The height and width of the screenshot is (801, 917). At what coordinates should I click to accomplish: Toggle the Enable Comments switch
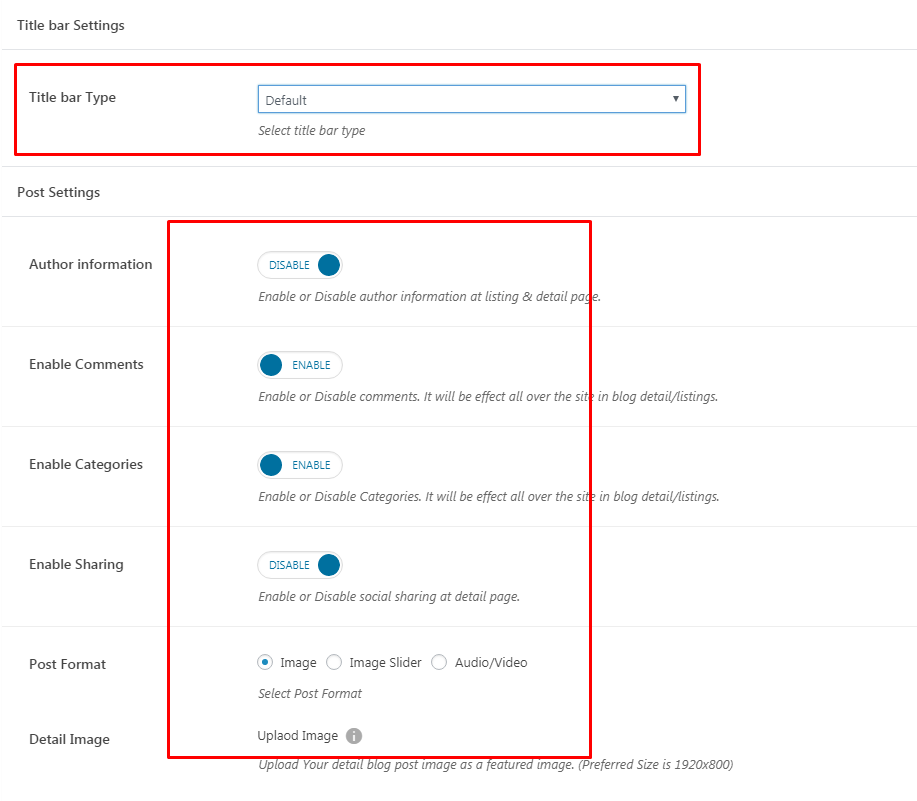click(x=300, y=365)
